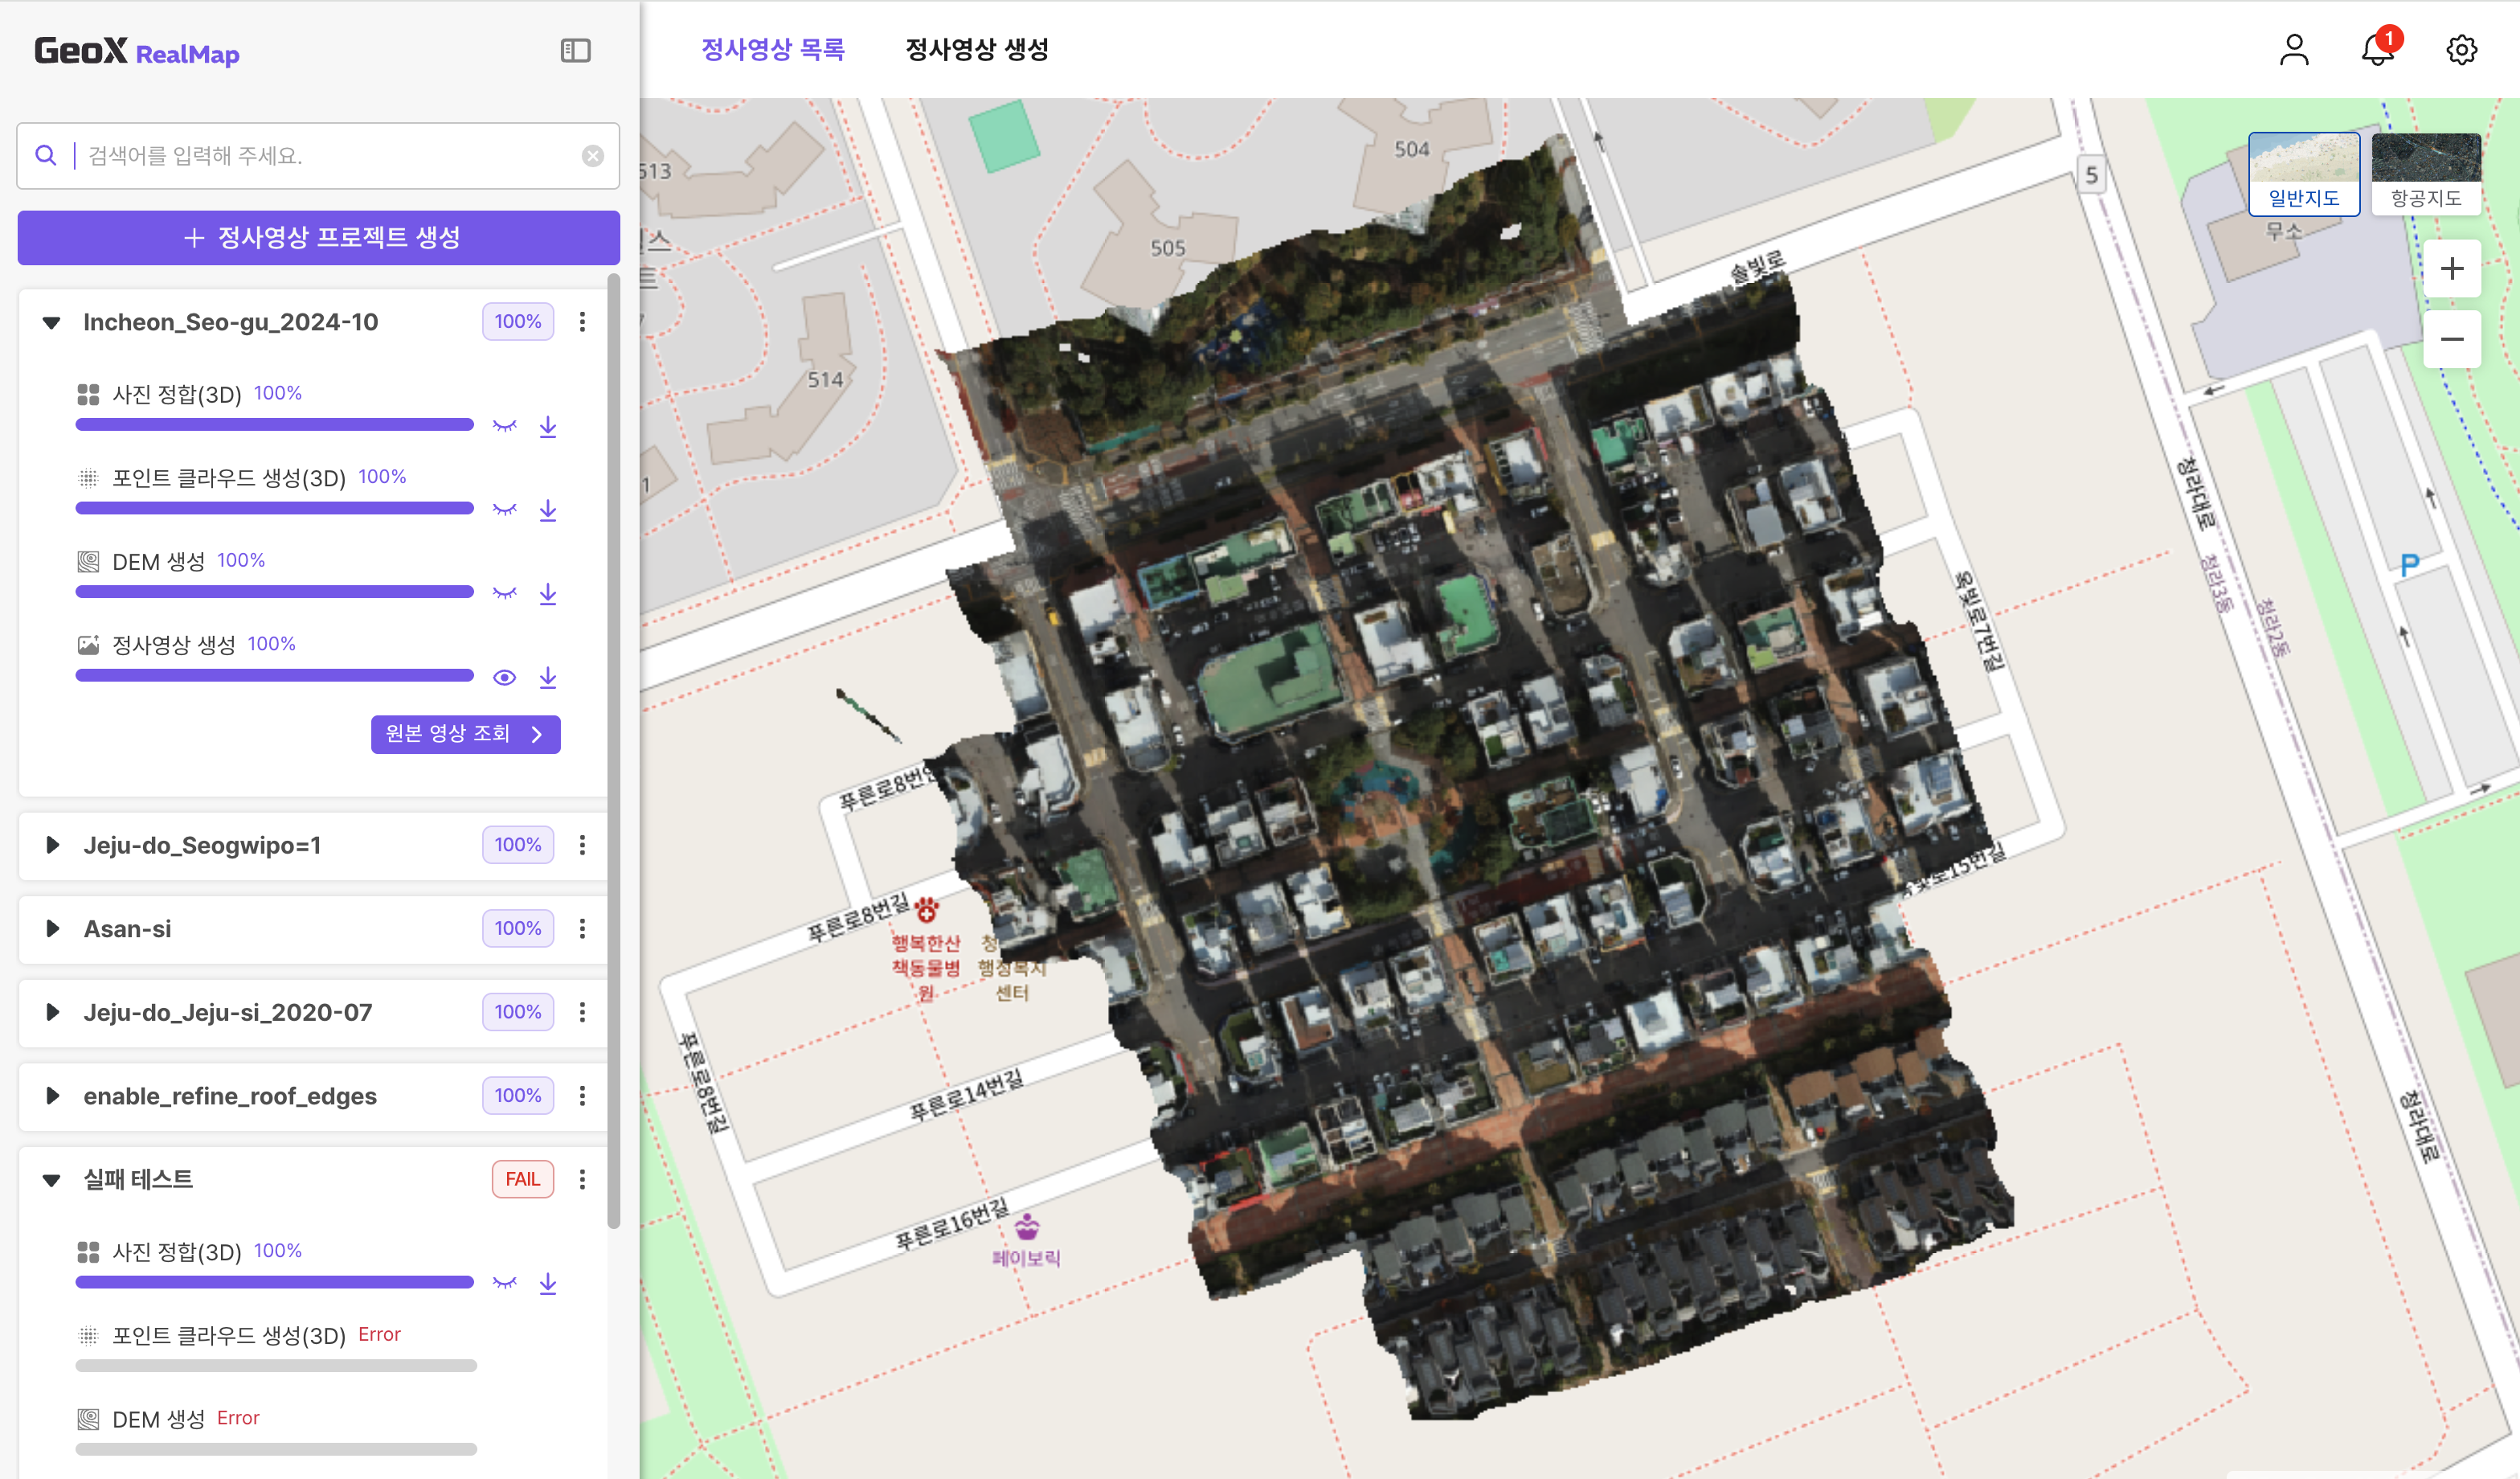Switch basemap to 일반지도
This screenshot has height=1479, width=2520.
(x=2304, y=174)
